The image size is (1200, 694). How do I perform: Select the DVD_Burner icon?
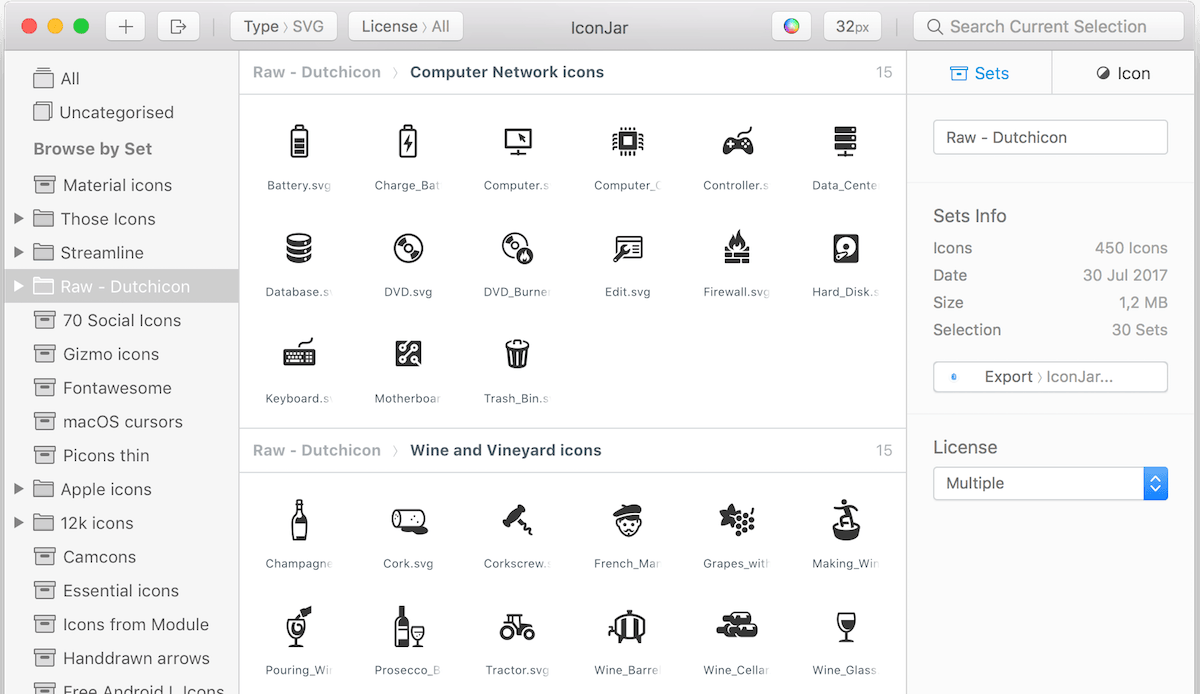tap(517, 248)
